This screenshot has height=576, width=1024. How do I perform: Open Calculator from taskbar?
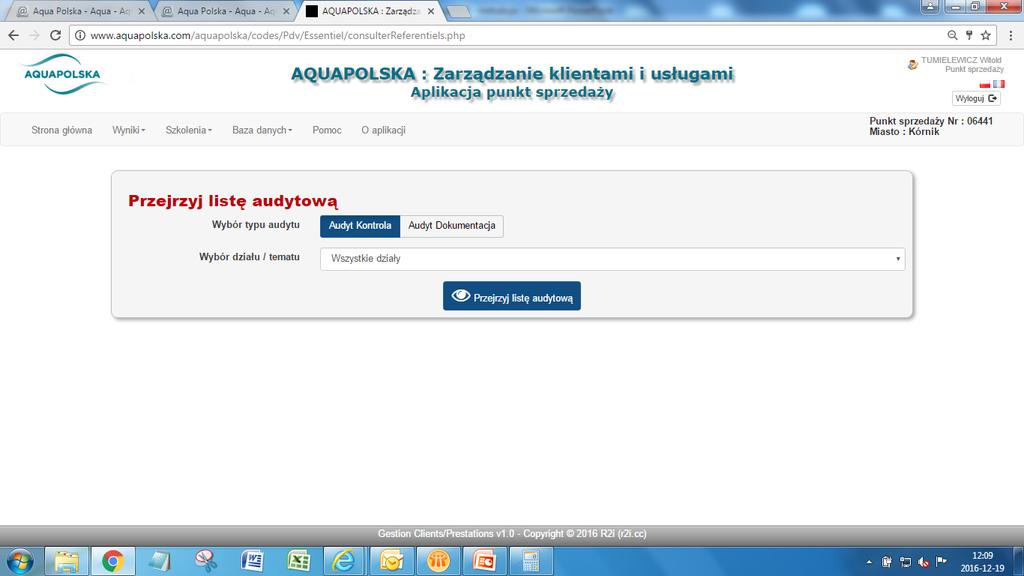coord(531,561)
